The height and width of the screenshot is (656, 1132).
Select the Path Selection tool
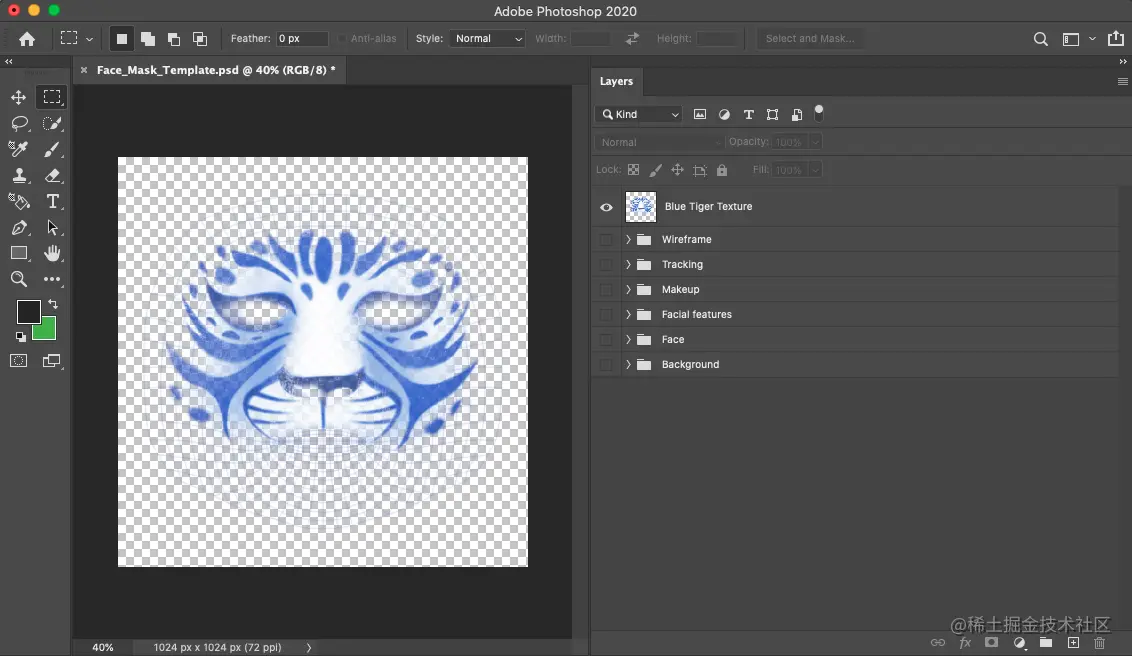(x=52, y=227)
